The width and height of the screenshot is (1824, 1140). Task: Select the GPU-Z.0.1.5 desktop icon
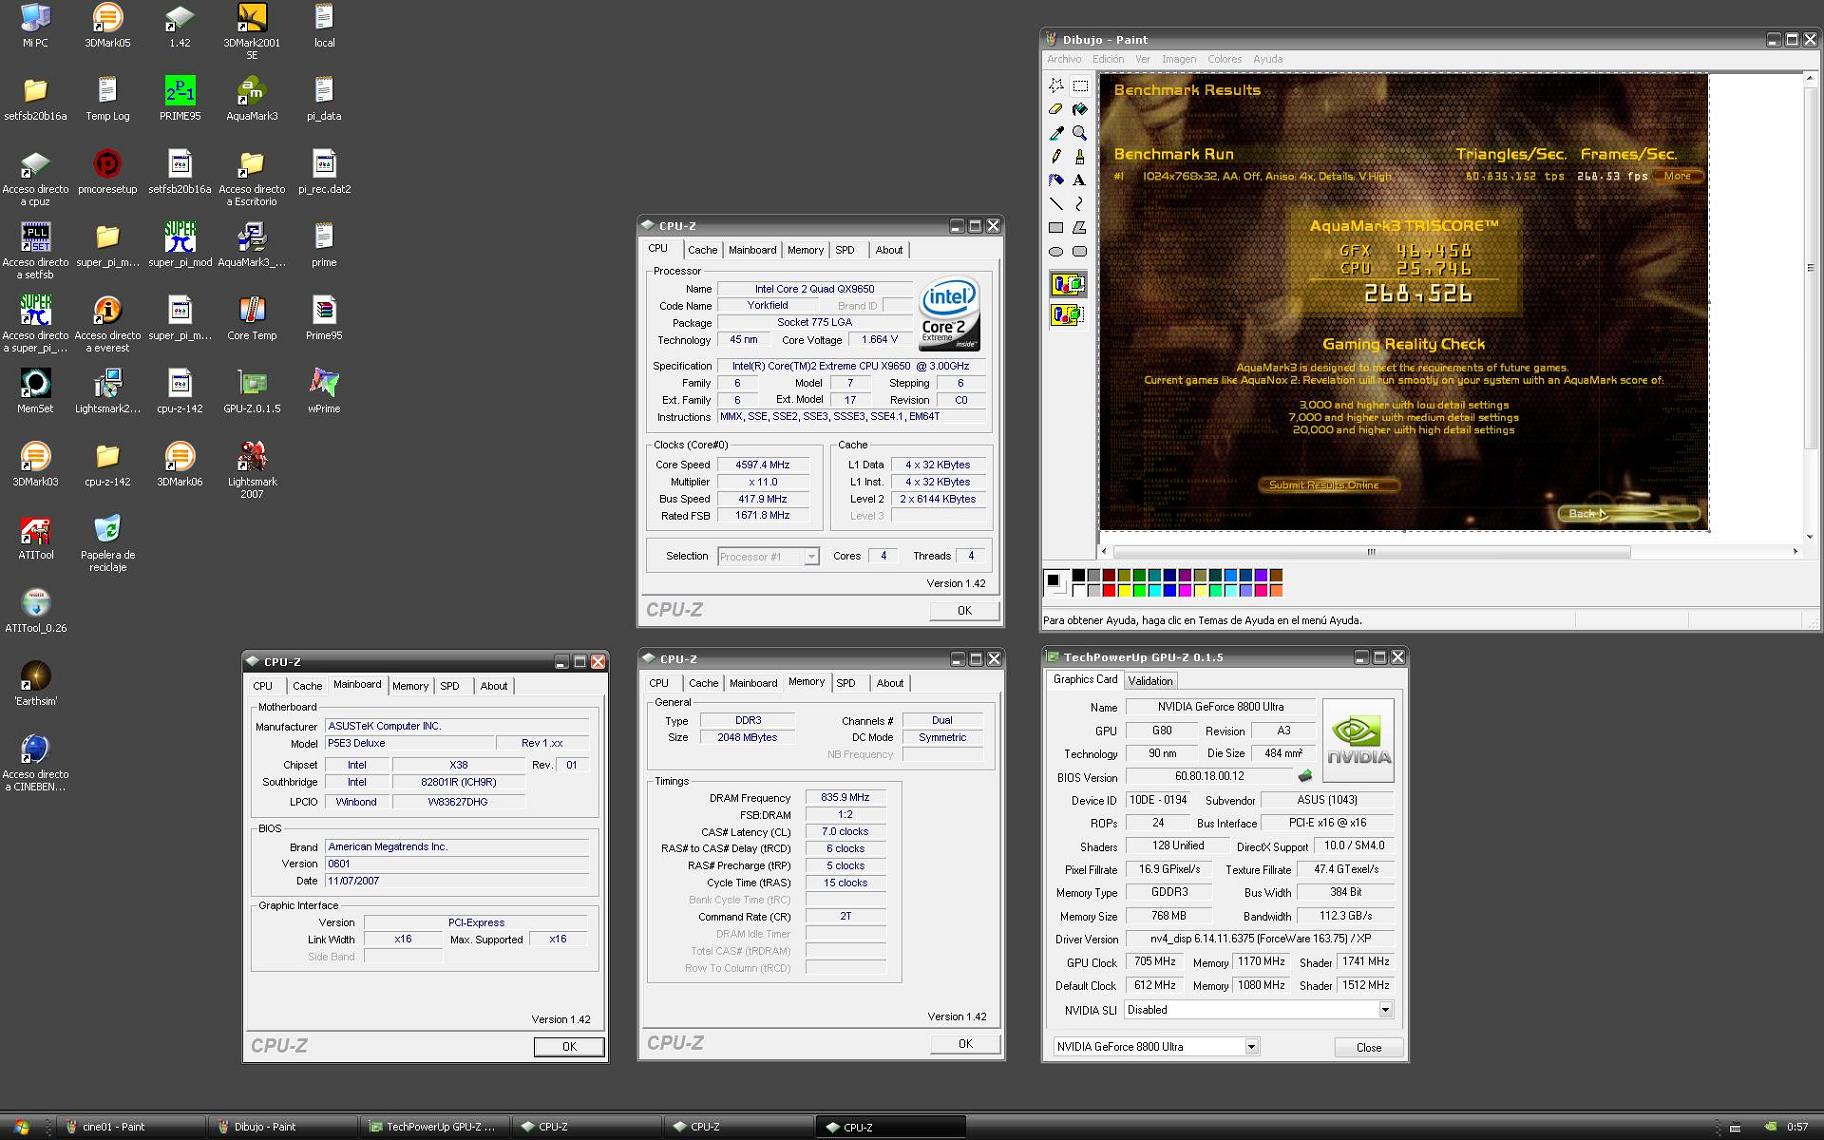point(252,392)
